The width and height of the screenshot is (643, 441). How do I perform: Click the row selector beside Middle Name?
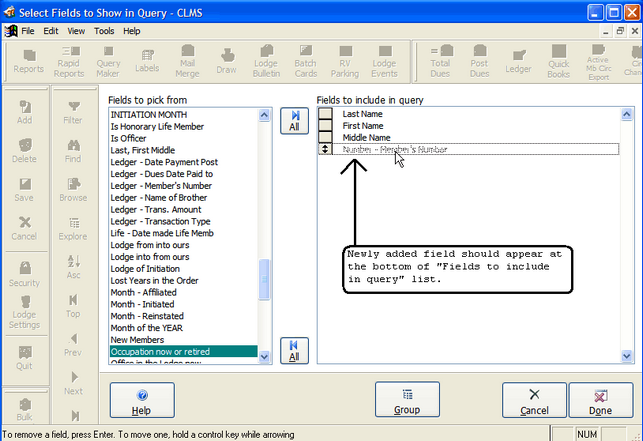tap(325, 138)
